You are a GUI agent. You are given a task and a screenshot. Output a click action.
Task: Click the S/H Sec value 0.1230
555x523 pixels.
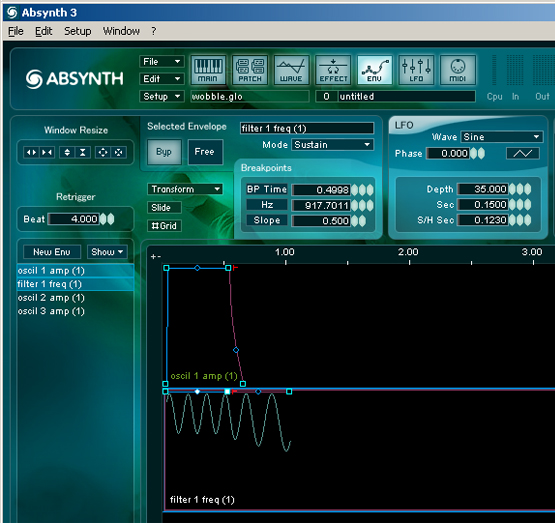pos(483,220)
